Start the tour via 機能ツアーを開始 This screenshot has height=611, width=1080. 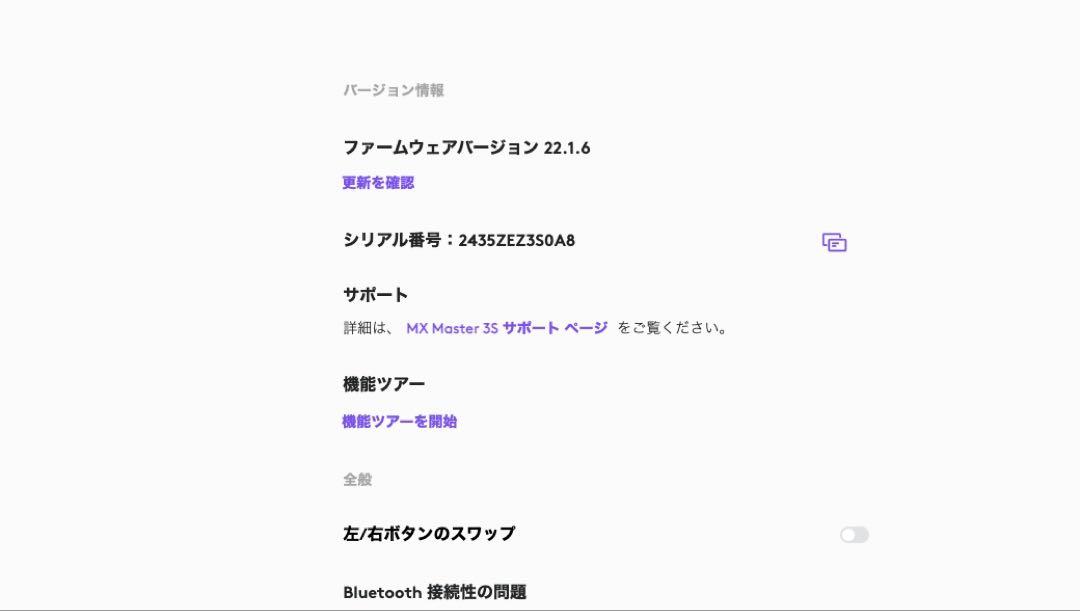(399, 422)
